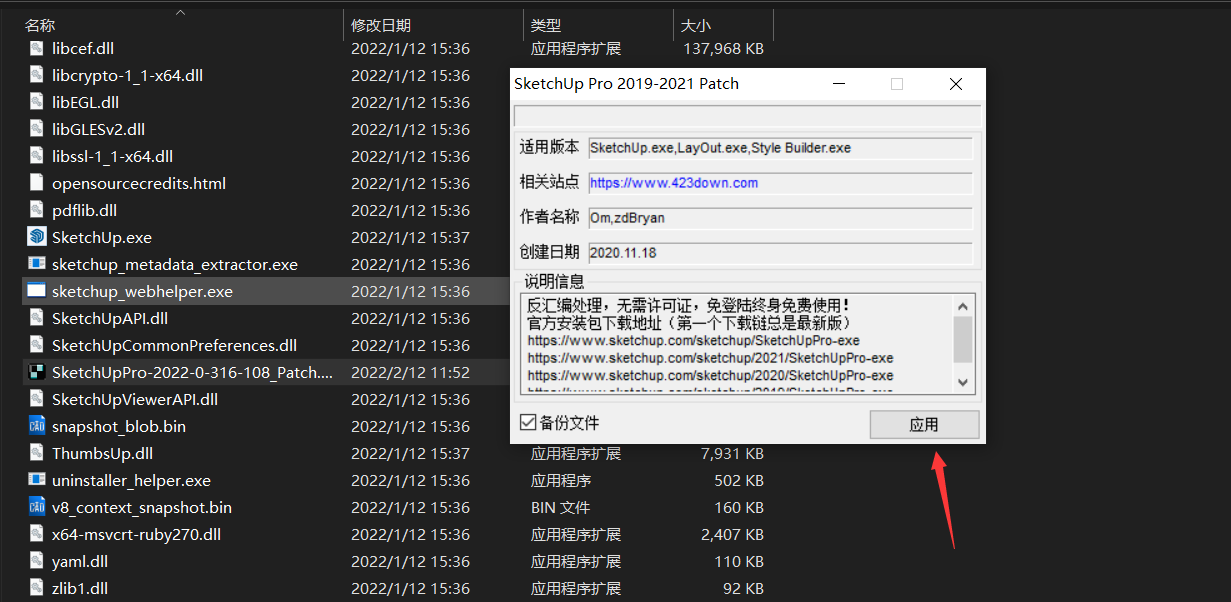Click the 110 KB size cell
1231x602 pixels.
738,561
